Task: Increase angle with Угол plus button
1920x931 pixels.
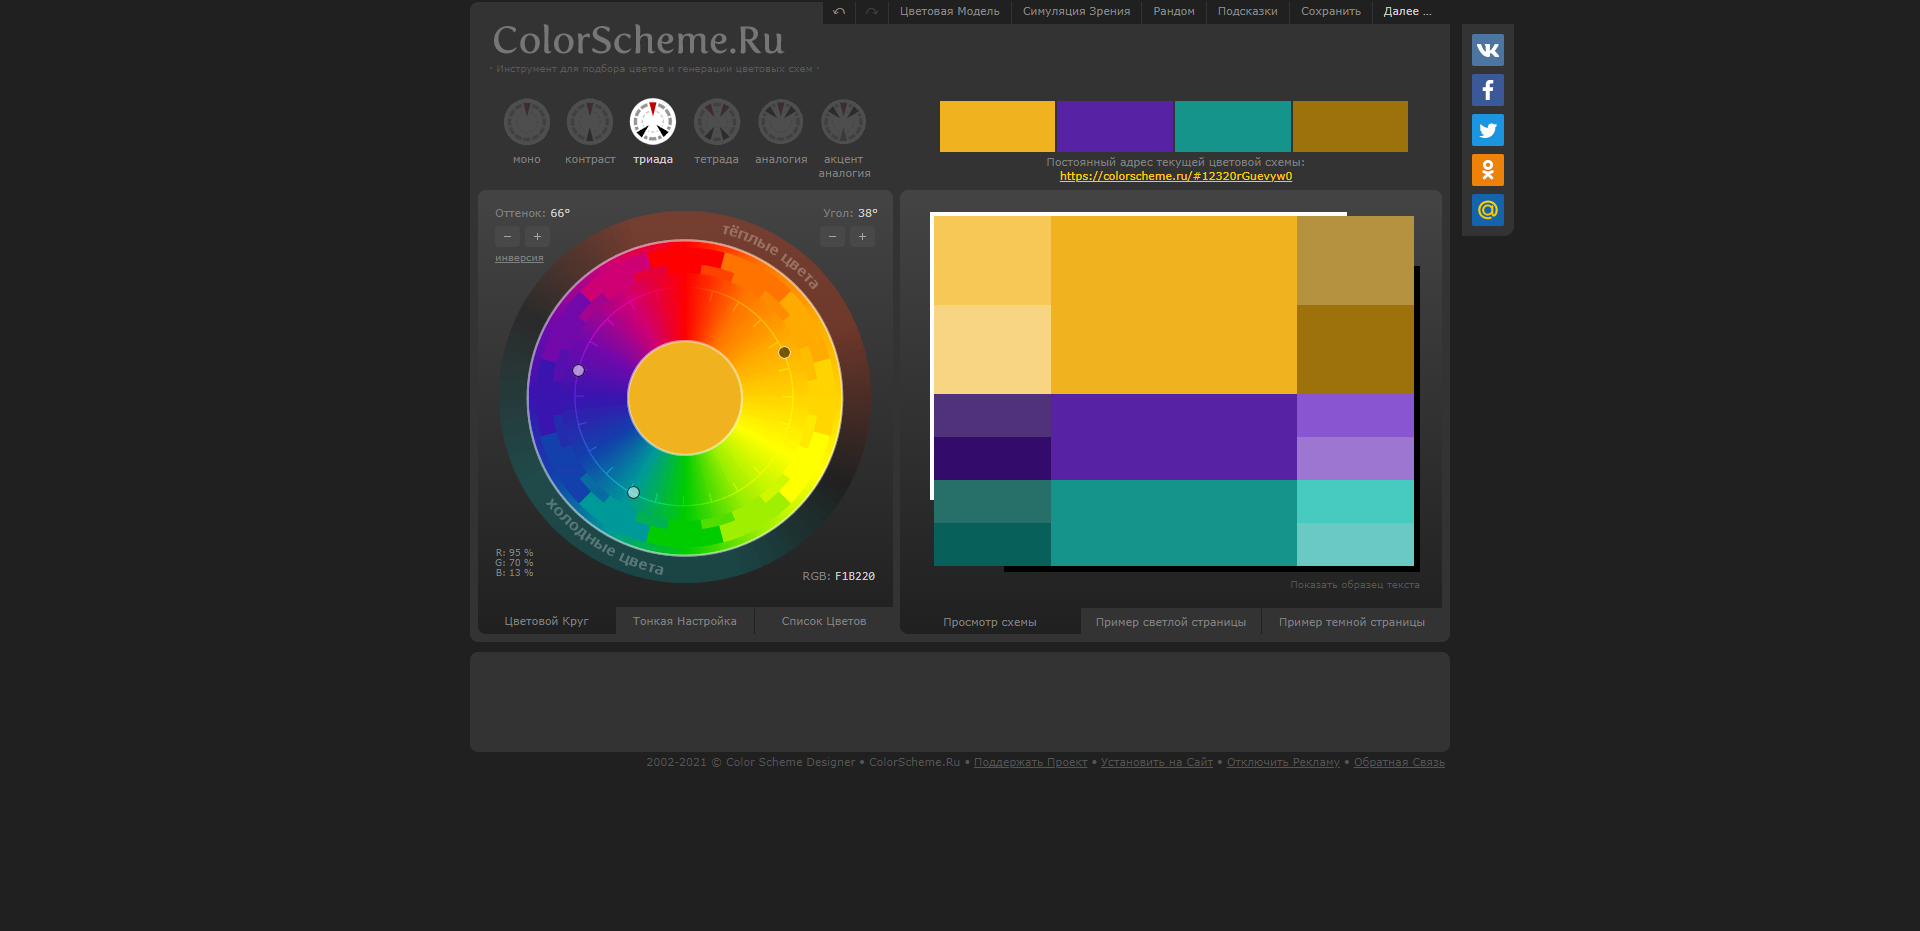Action: click(862, 237)
